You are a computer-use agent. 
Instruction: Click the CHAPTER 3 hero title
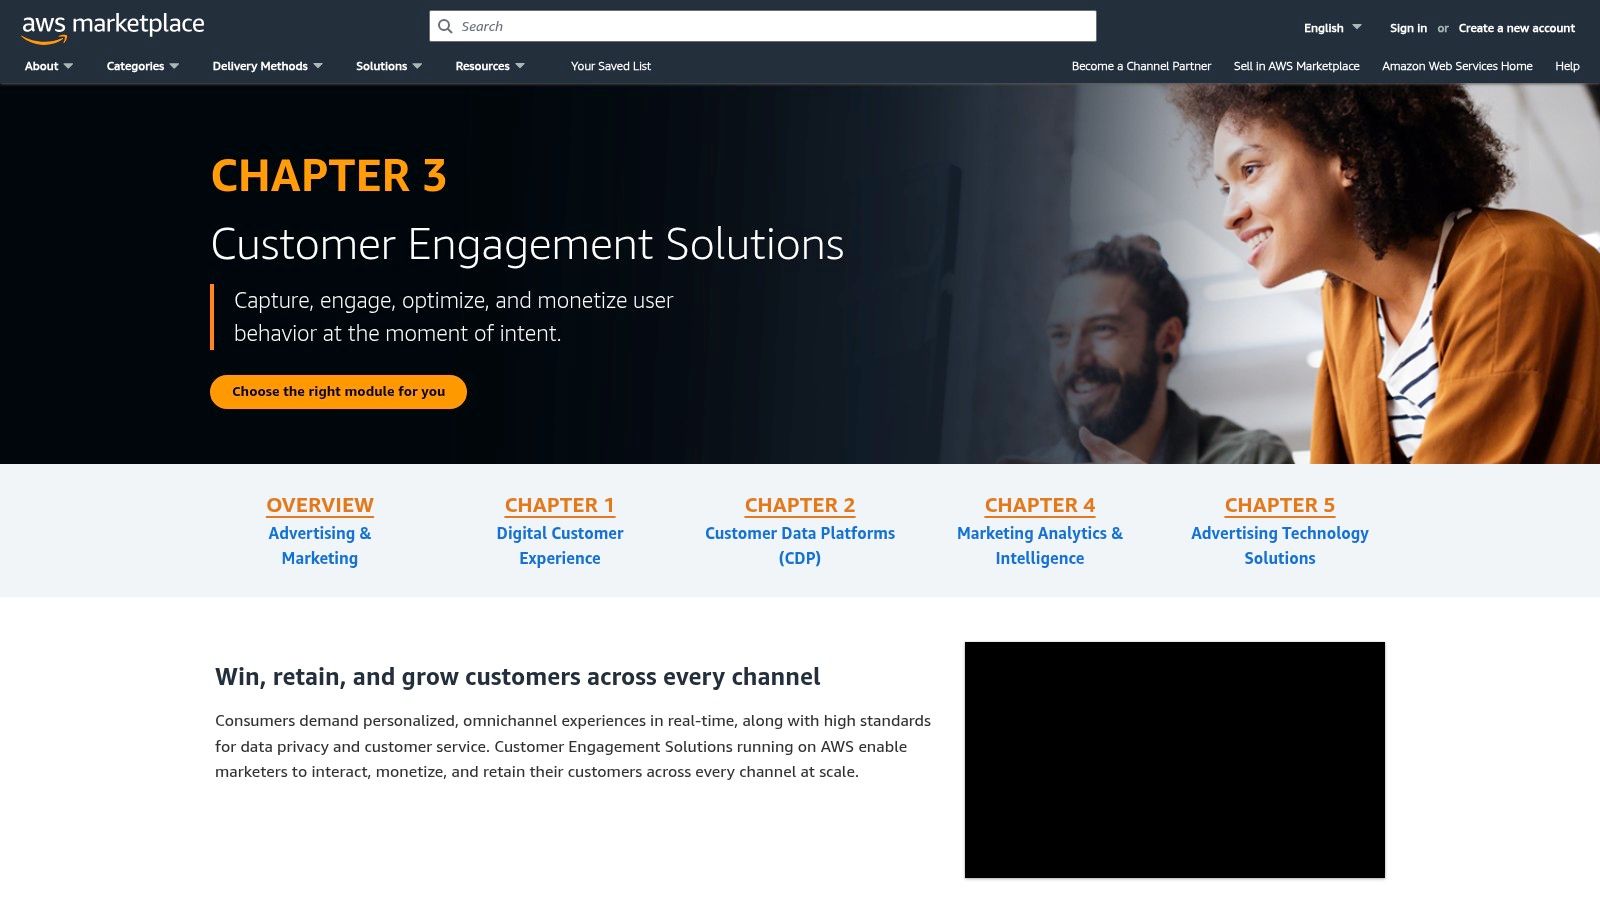click(x=328, y=176)
